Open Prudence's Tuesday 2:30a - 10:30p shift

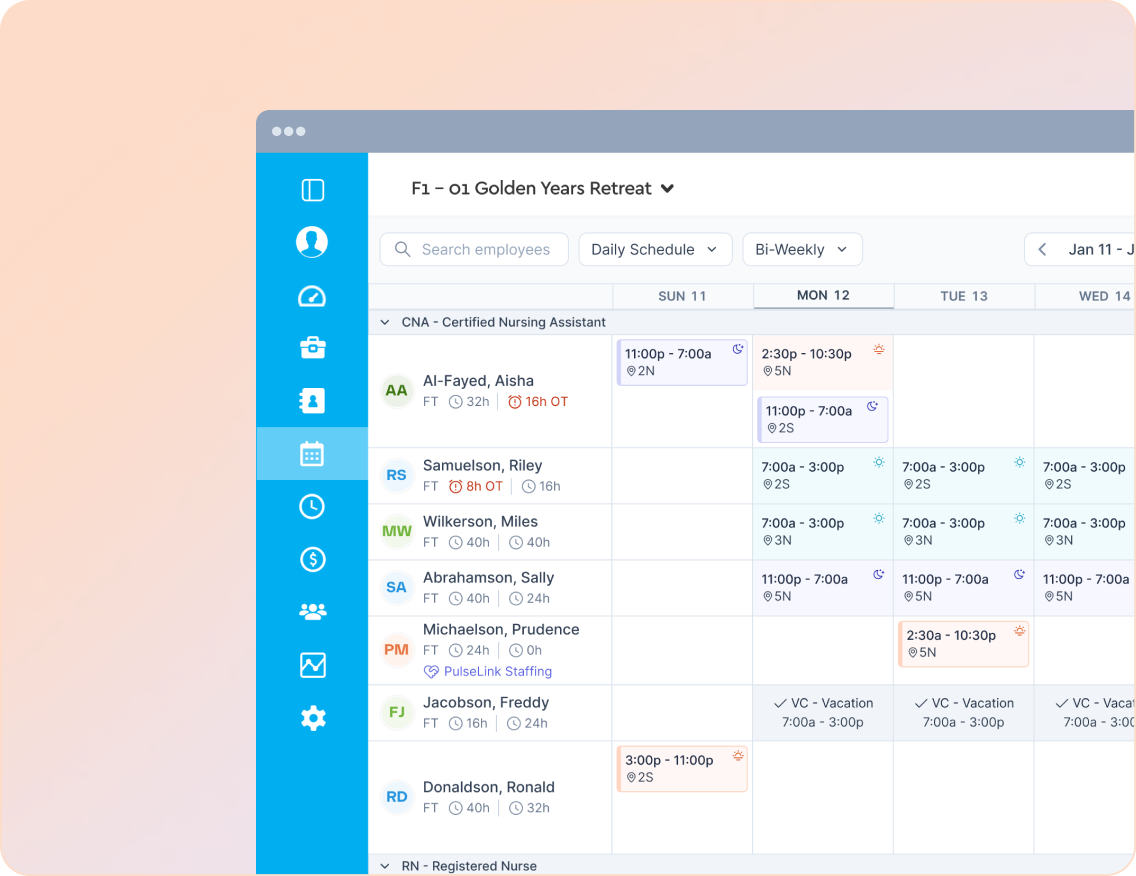tap(964, 643)
